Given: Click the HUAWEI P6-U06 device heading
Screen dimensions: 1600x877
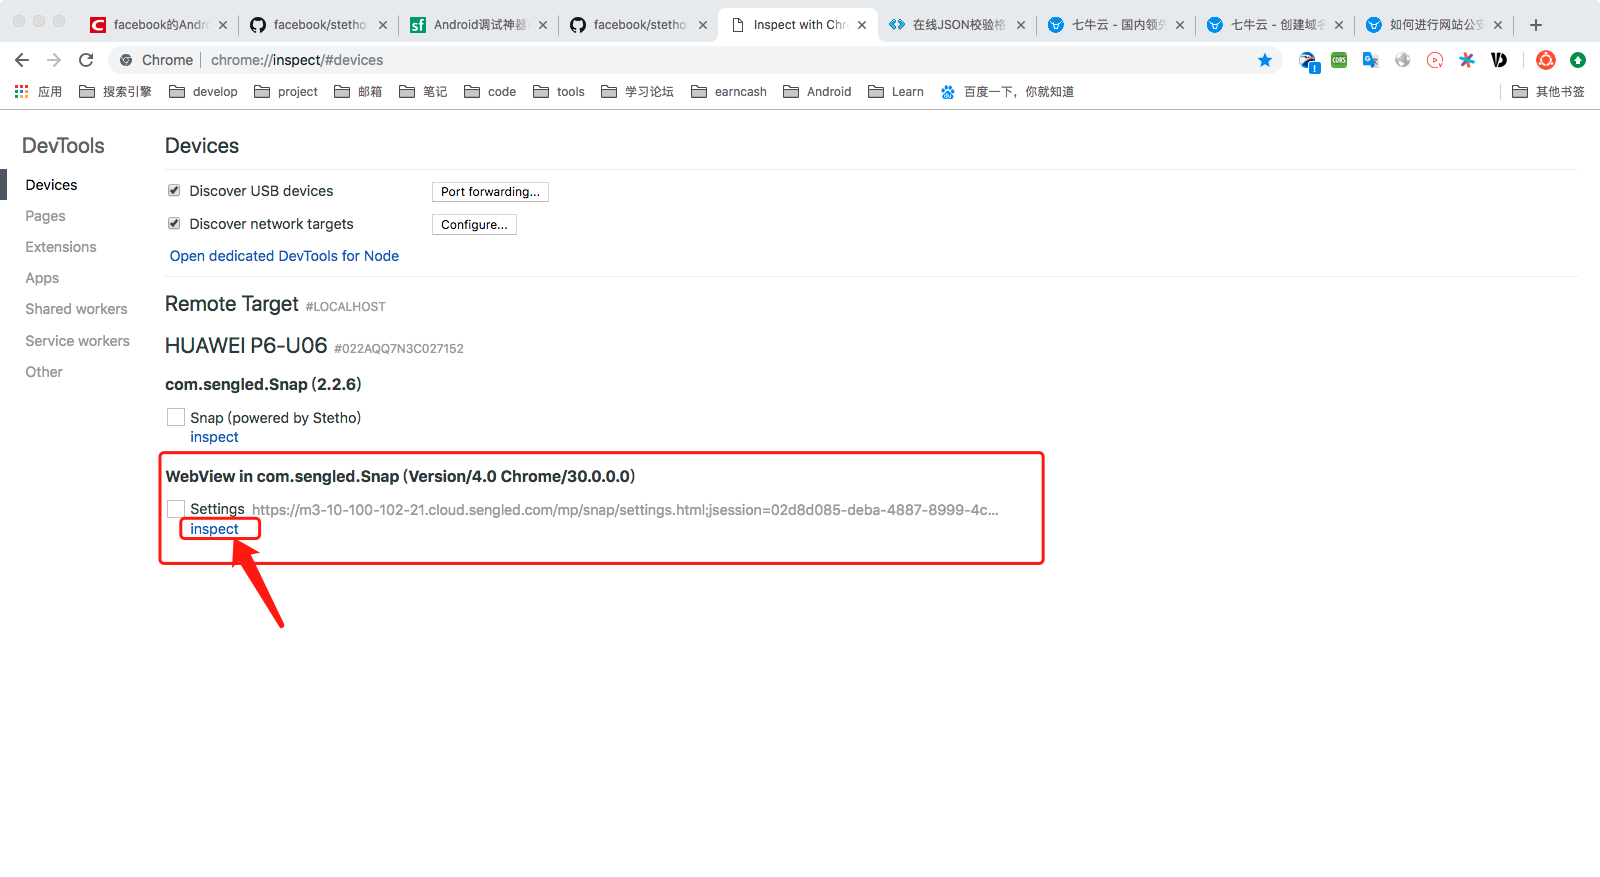Looking at the screenshot, I should click(246, 346).
